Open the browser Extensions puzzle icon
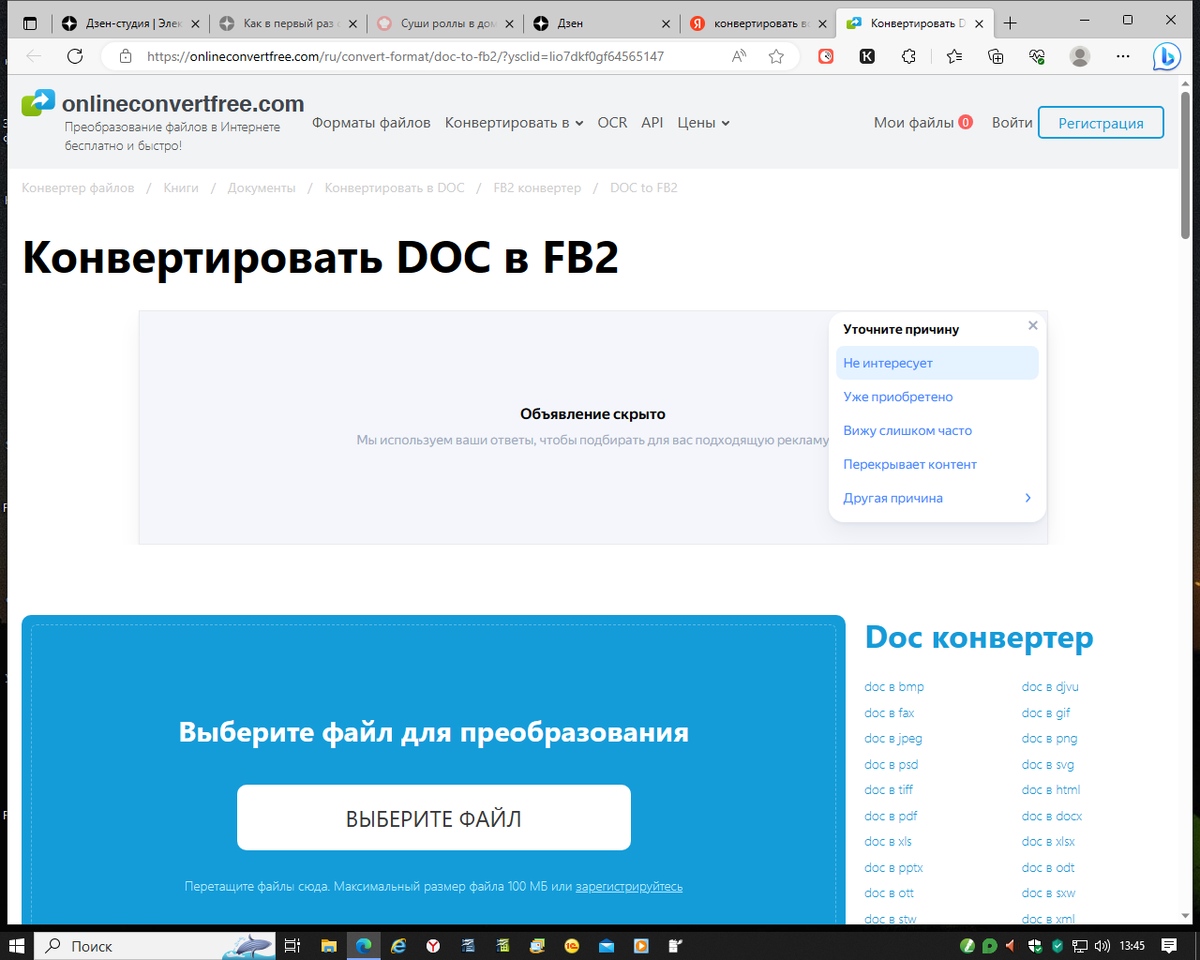The height and width of the screenshot is (960, 1200). 908,57
